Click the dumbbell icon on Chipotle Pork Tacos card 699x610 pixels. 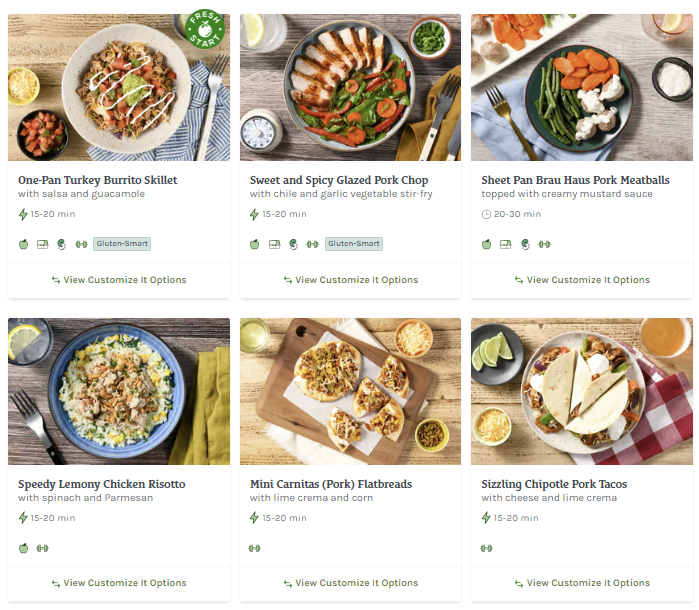487,548
